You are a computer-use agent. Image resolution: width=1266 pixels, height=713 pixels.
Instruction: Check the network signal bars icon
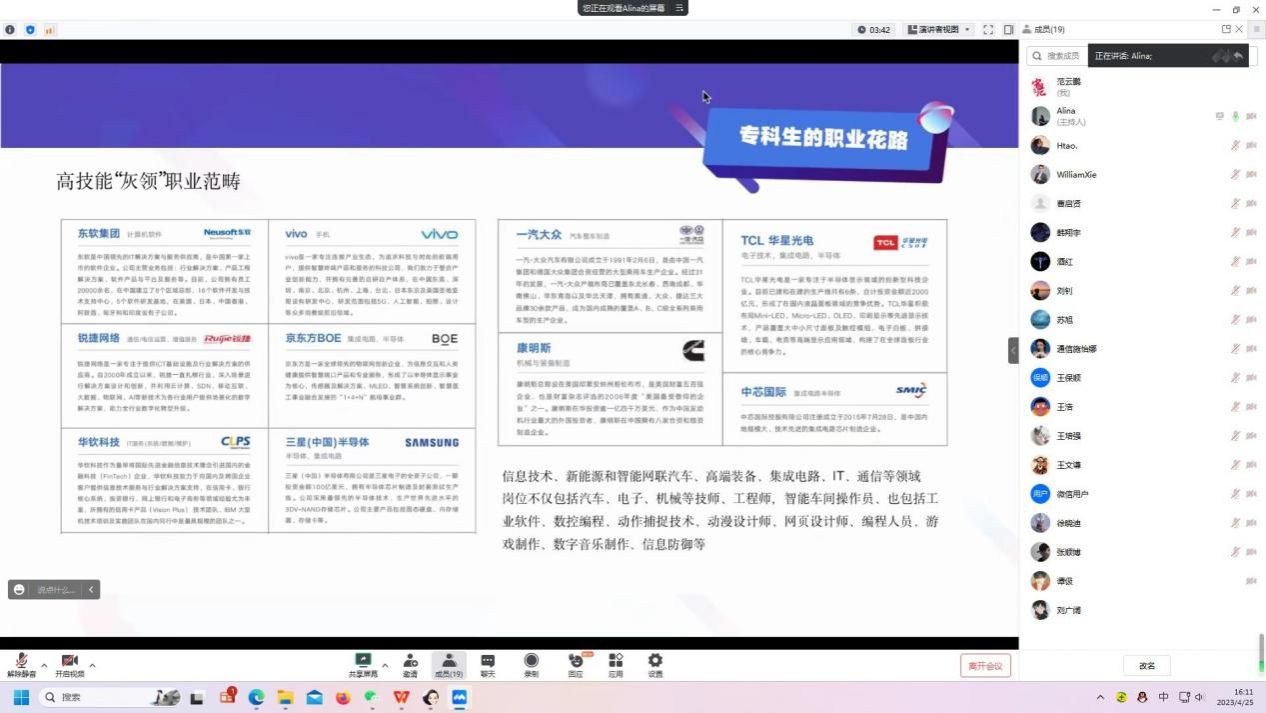pyautogui.click(x=49, y=30)
